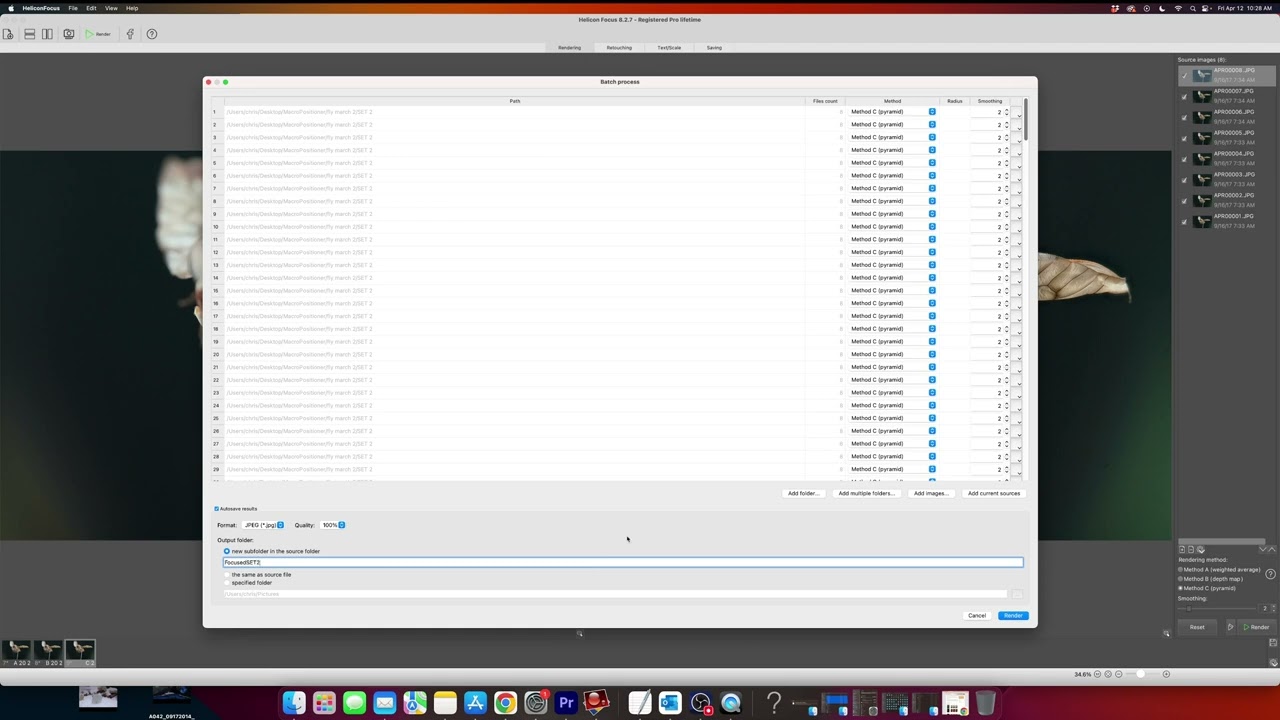
Task: Click the Add current sources button
Action: coord(994,493)
